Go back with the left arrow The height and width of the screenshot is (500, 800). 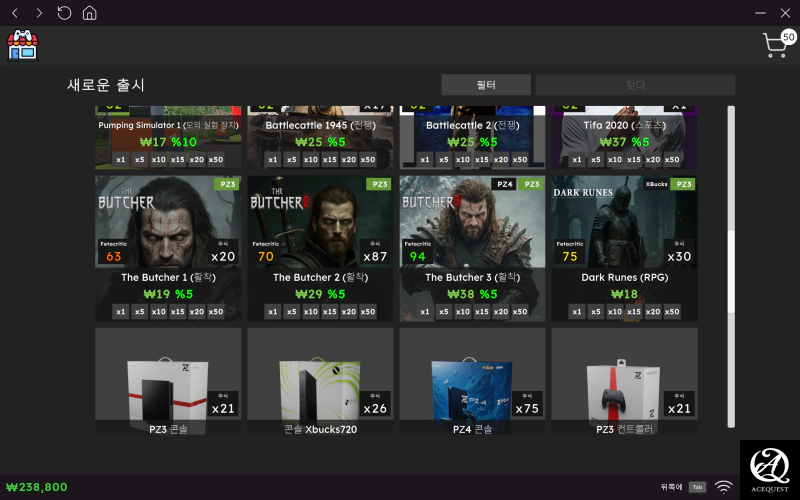pos(14,13)
